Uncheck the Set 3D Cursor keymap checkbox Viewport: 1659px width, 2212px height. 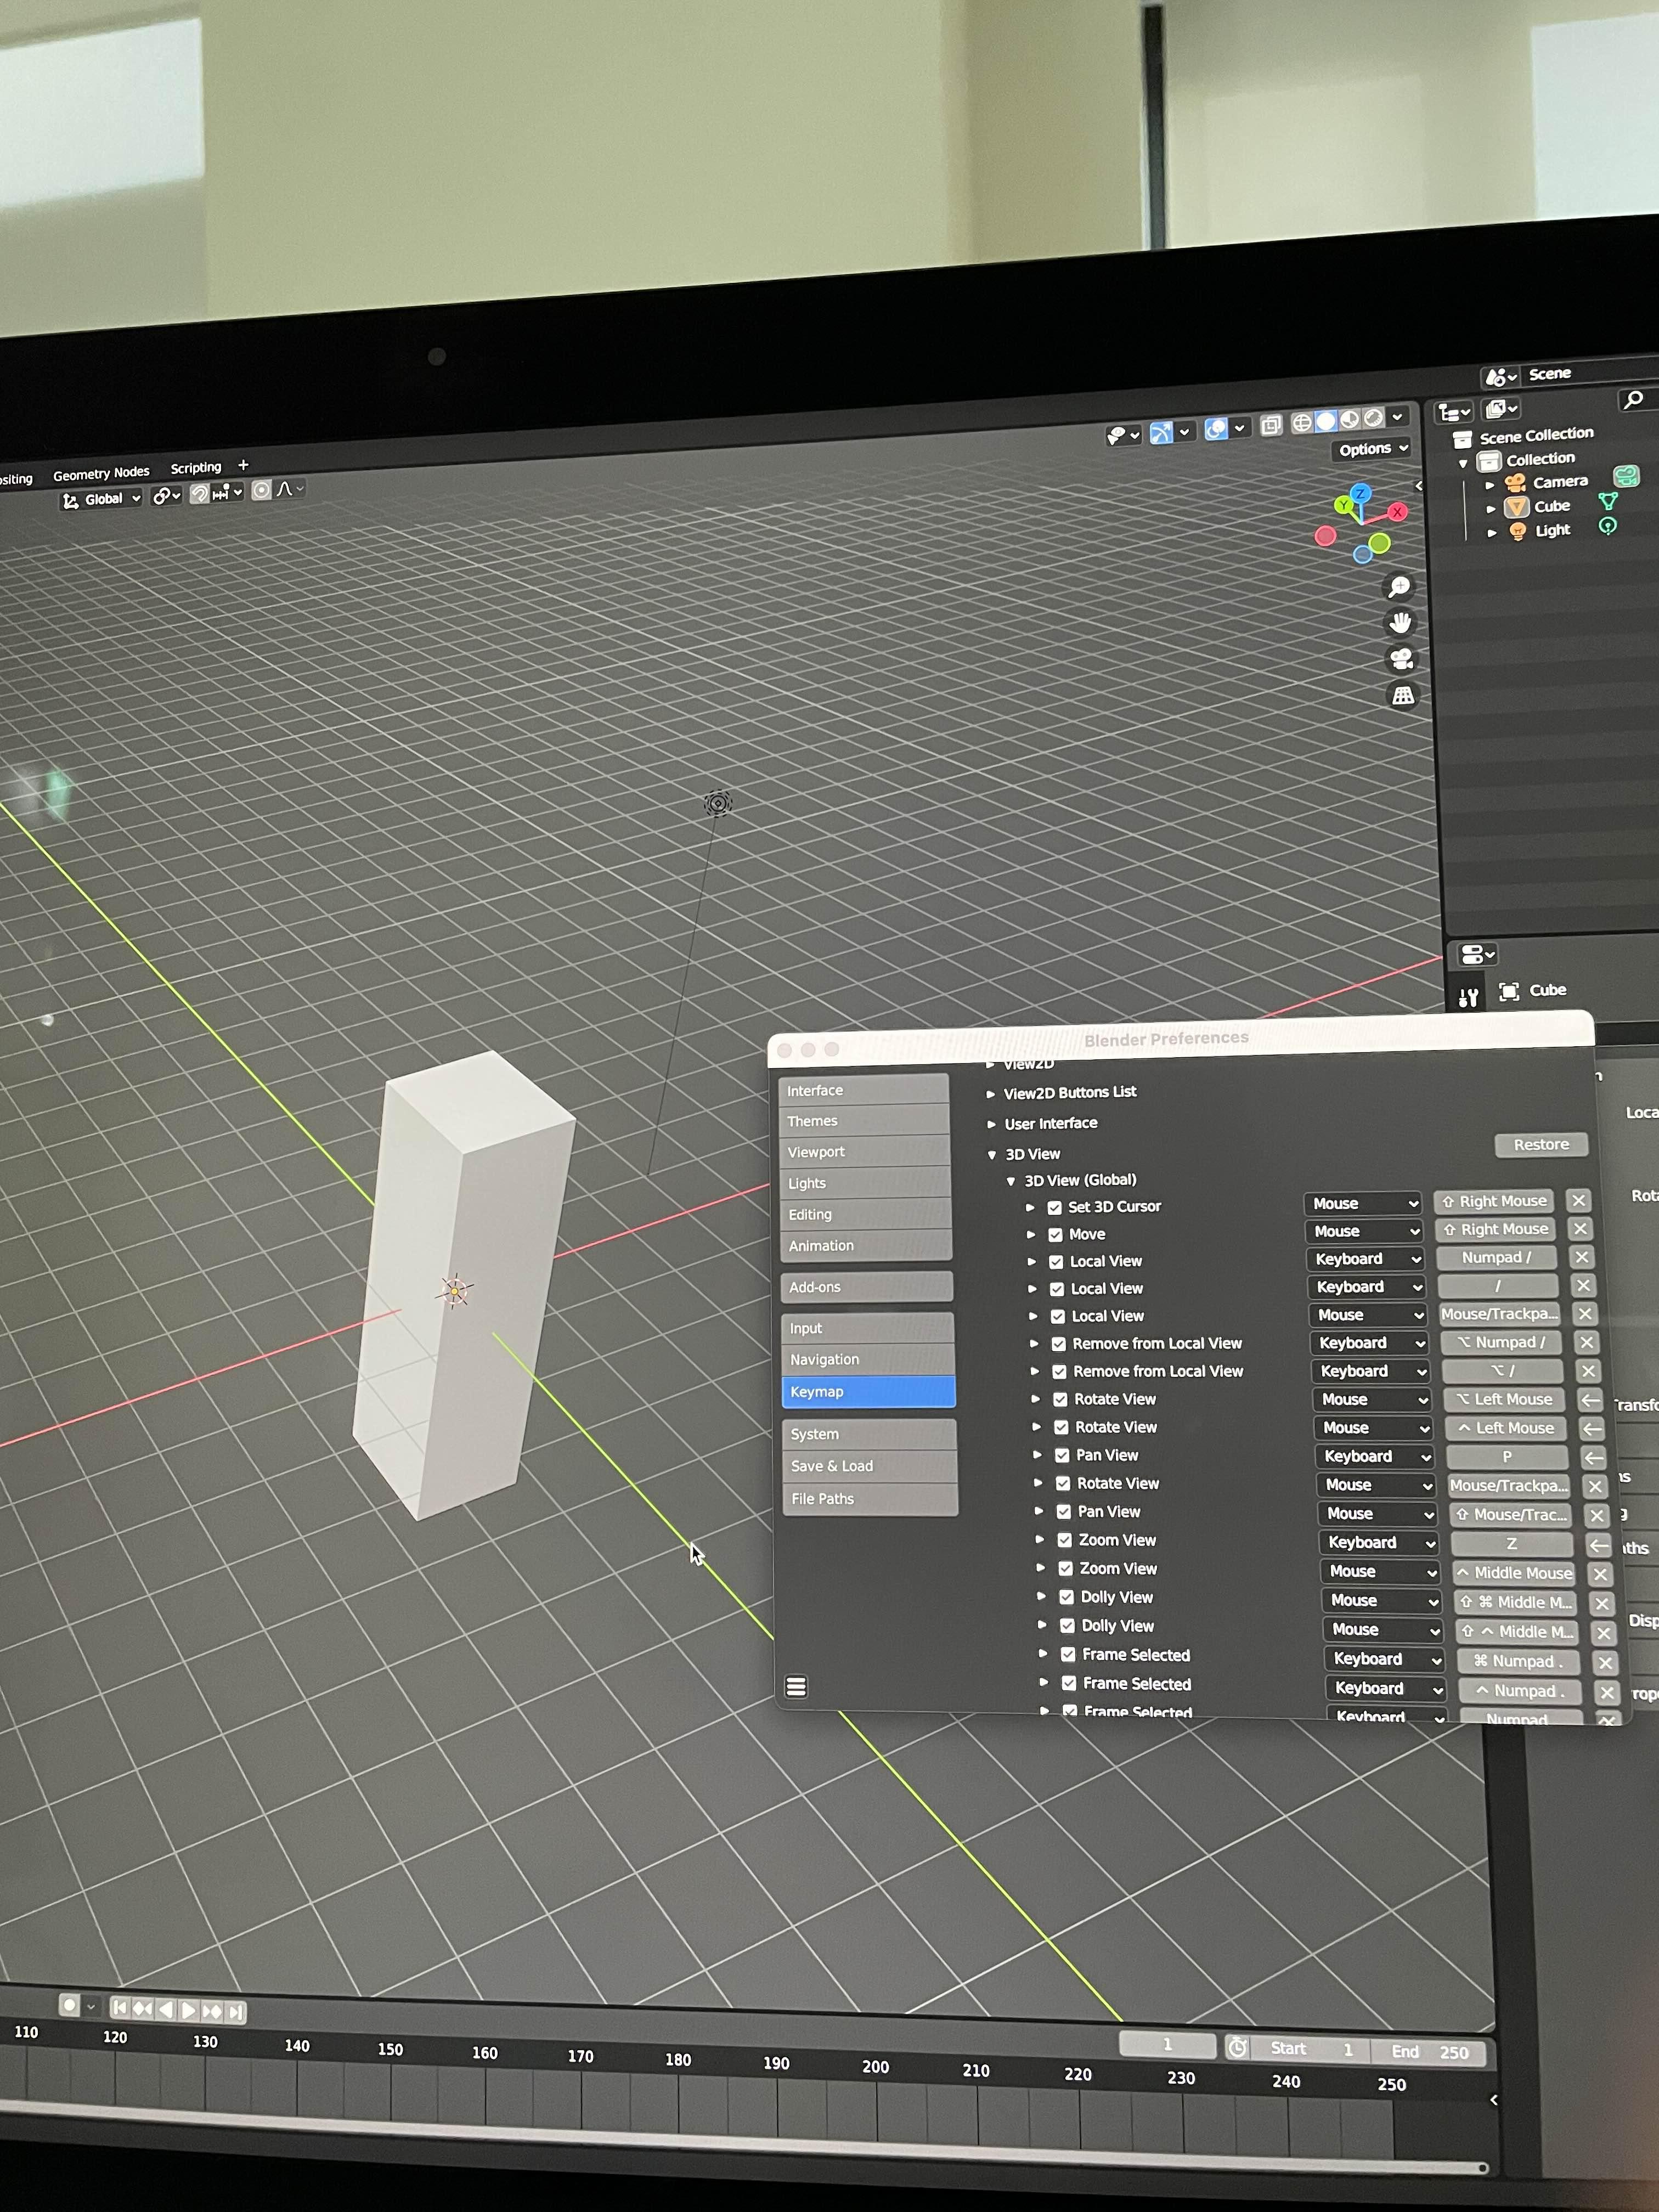(x=1054, y=1207)
